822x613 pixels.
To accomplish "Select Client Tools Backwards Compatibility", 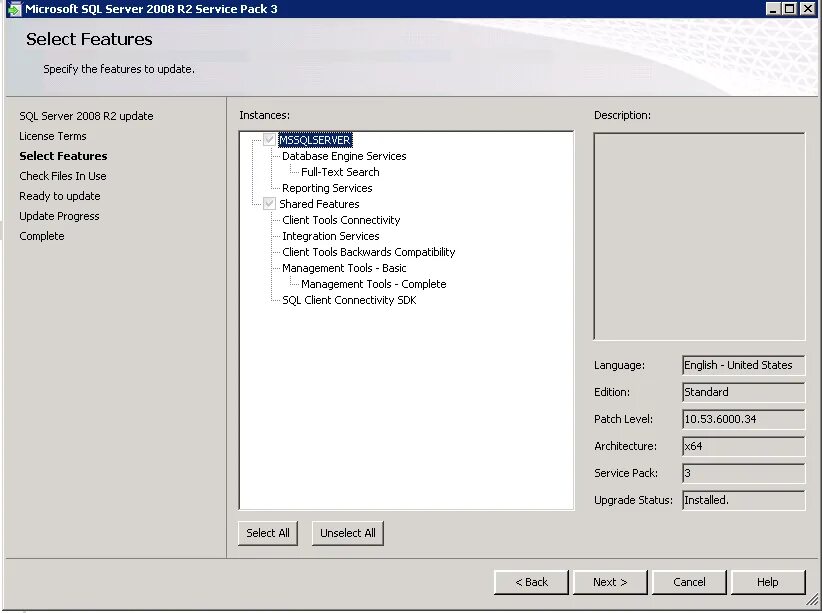I will click(369, 252).
